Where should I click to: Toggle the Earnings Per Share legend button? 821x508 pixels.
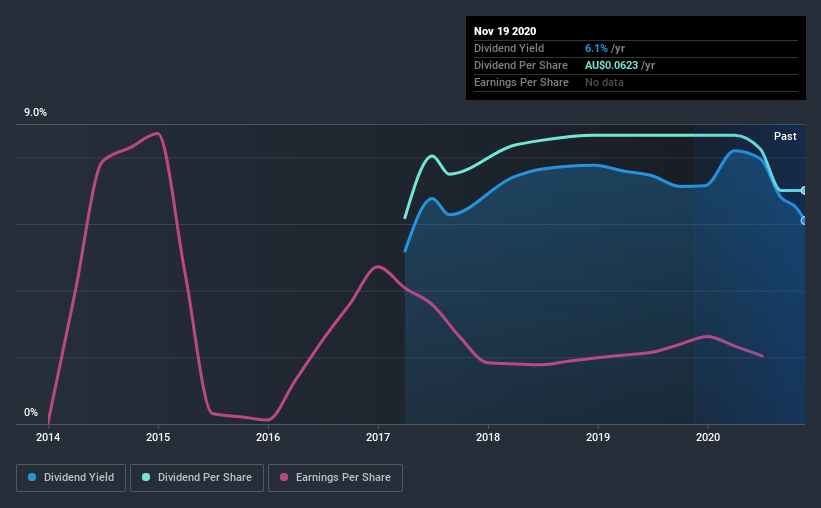[x=335, y=478]
